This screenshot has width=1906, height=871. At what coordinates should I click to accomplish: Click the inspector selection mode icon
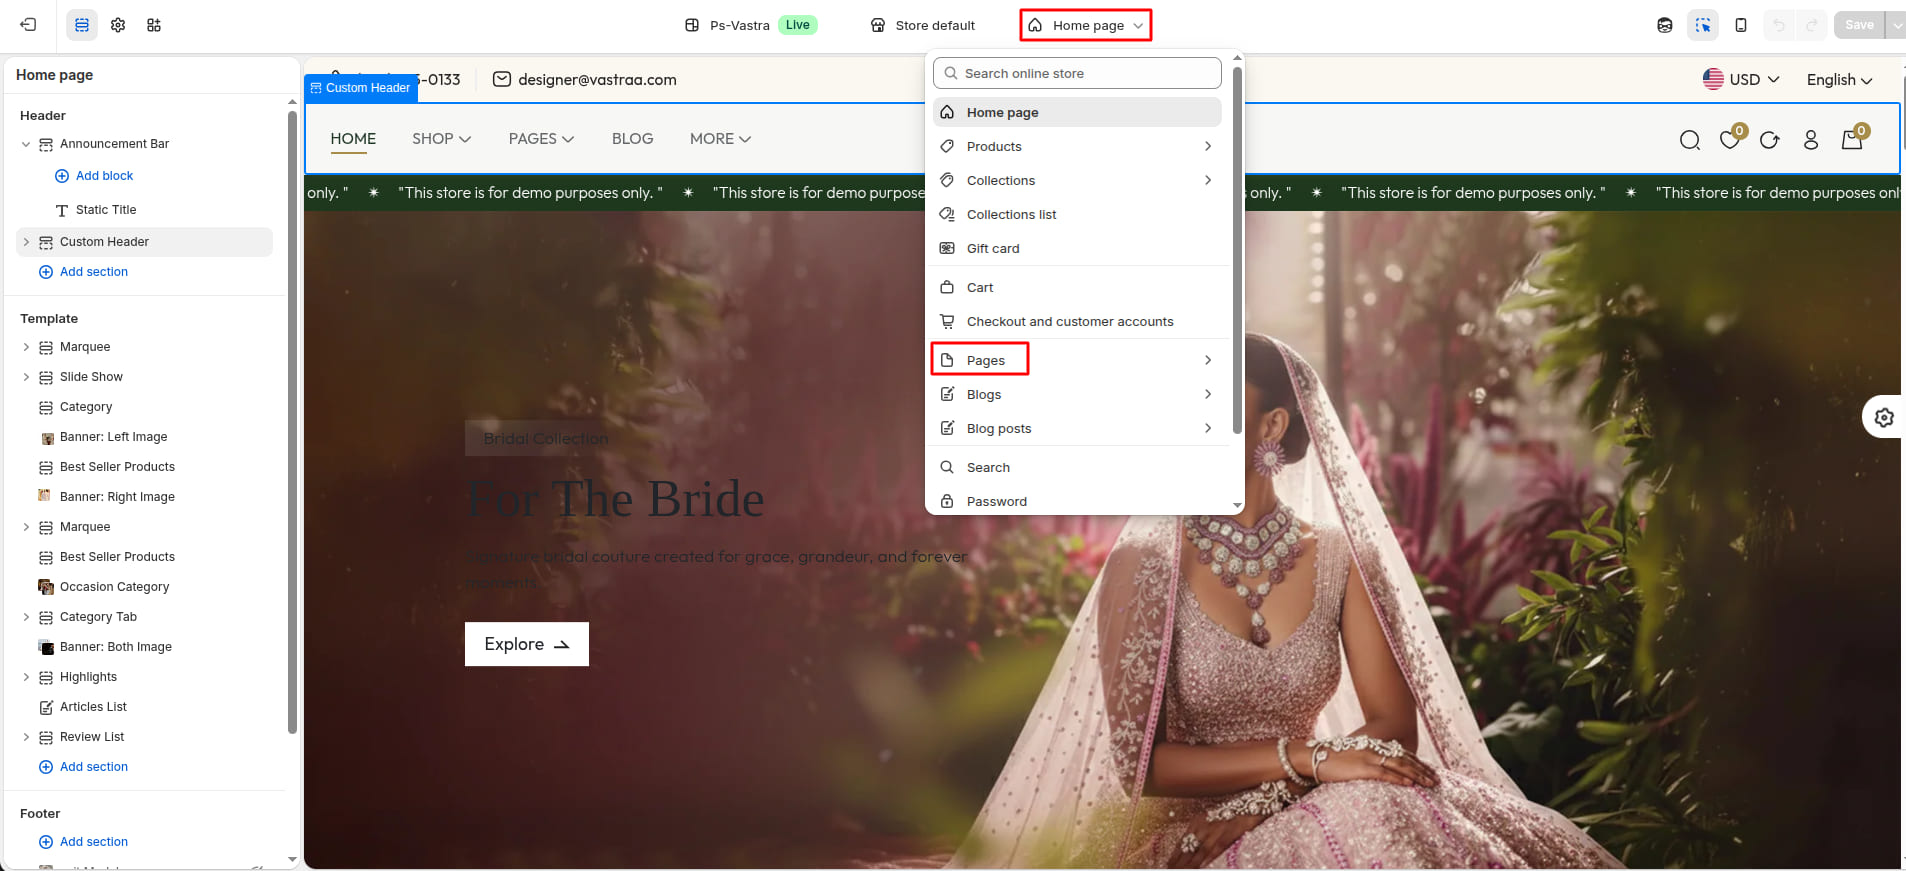coord(1703,25)
